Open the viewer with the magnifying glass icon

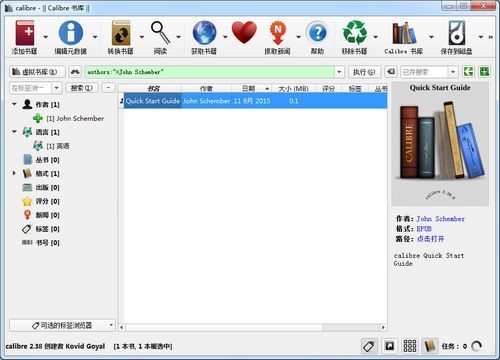160,33
